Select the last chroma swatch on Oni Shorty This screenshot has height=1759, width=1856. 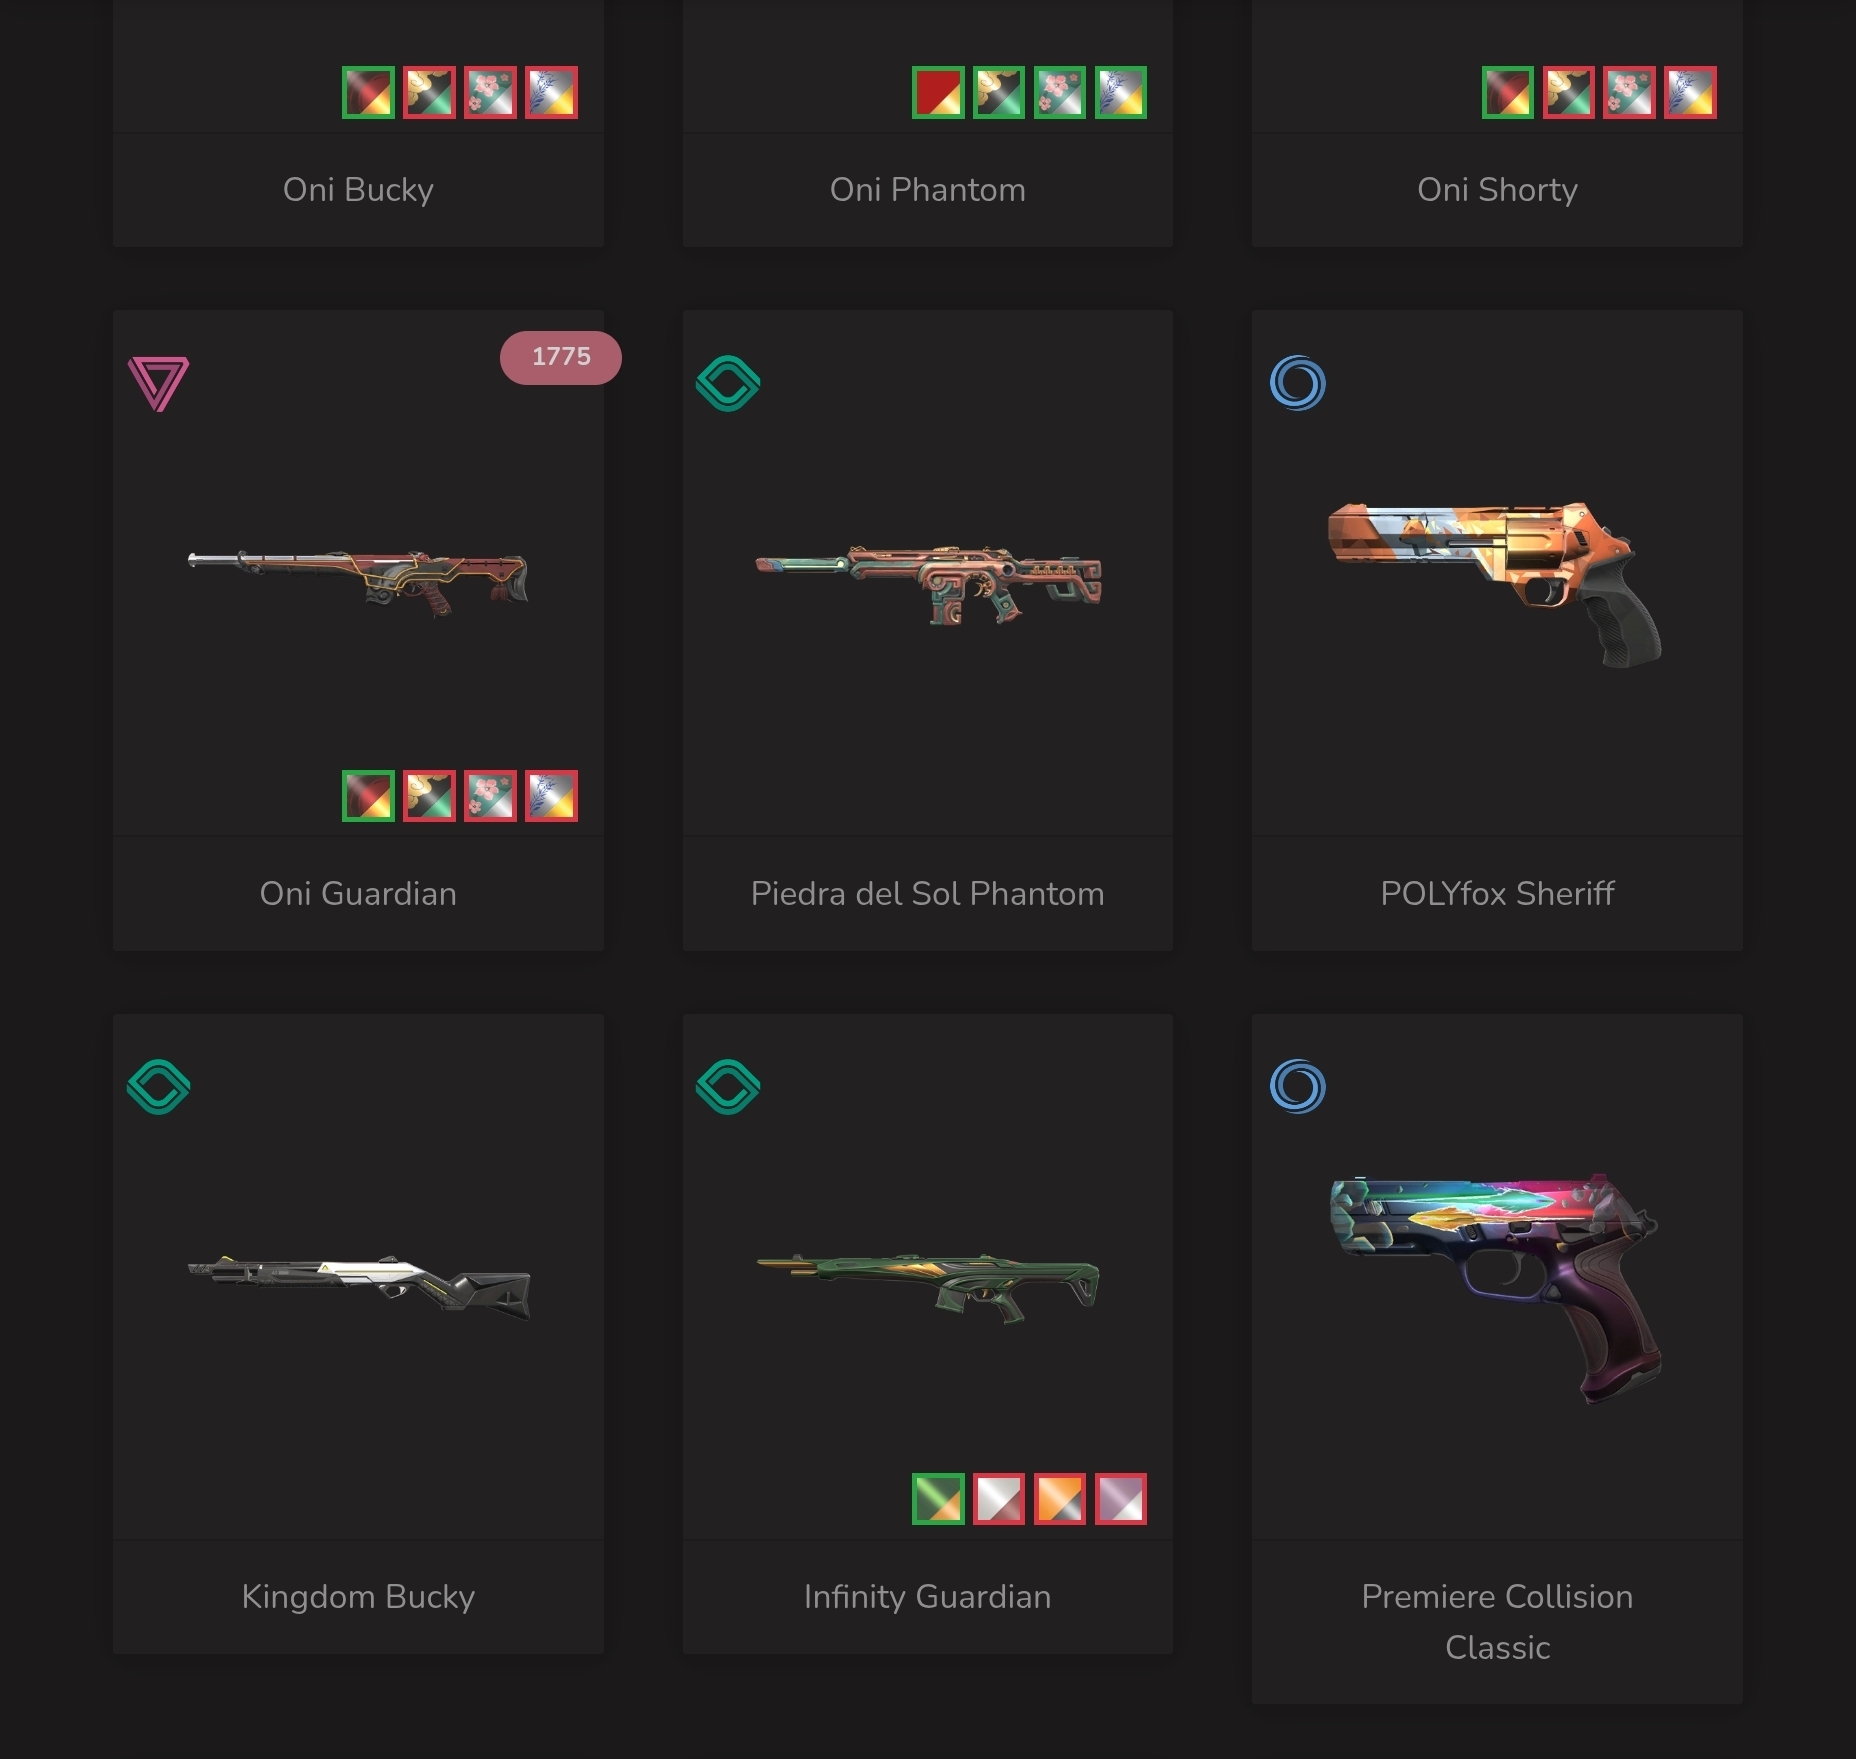[1691, 93]
